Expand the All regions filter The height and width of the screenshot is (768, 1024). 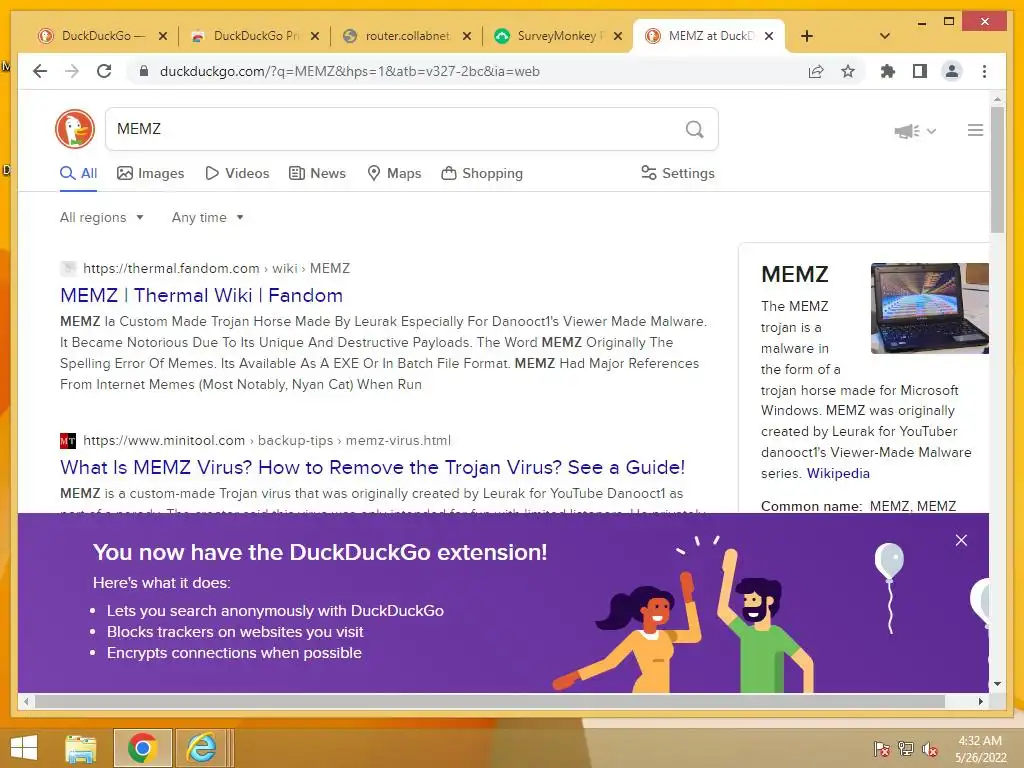[101, 217]
